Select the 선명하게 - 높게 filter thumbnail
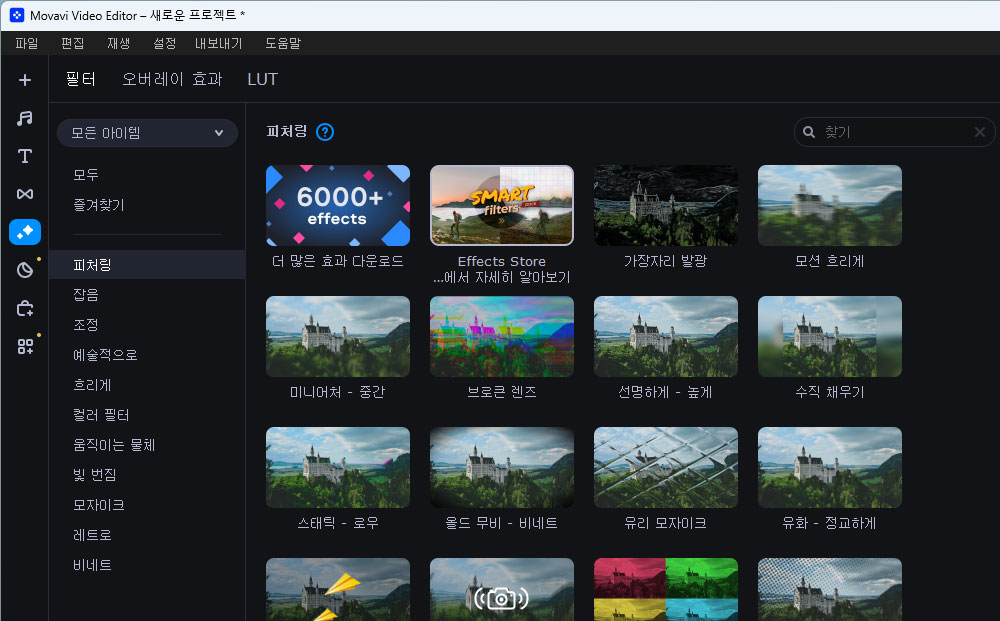1000x621 pixels. [x=666, y=336]
